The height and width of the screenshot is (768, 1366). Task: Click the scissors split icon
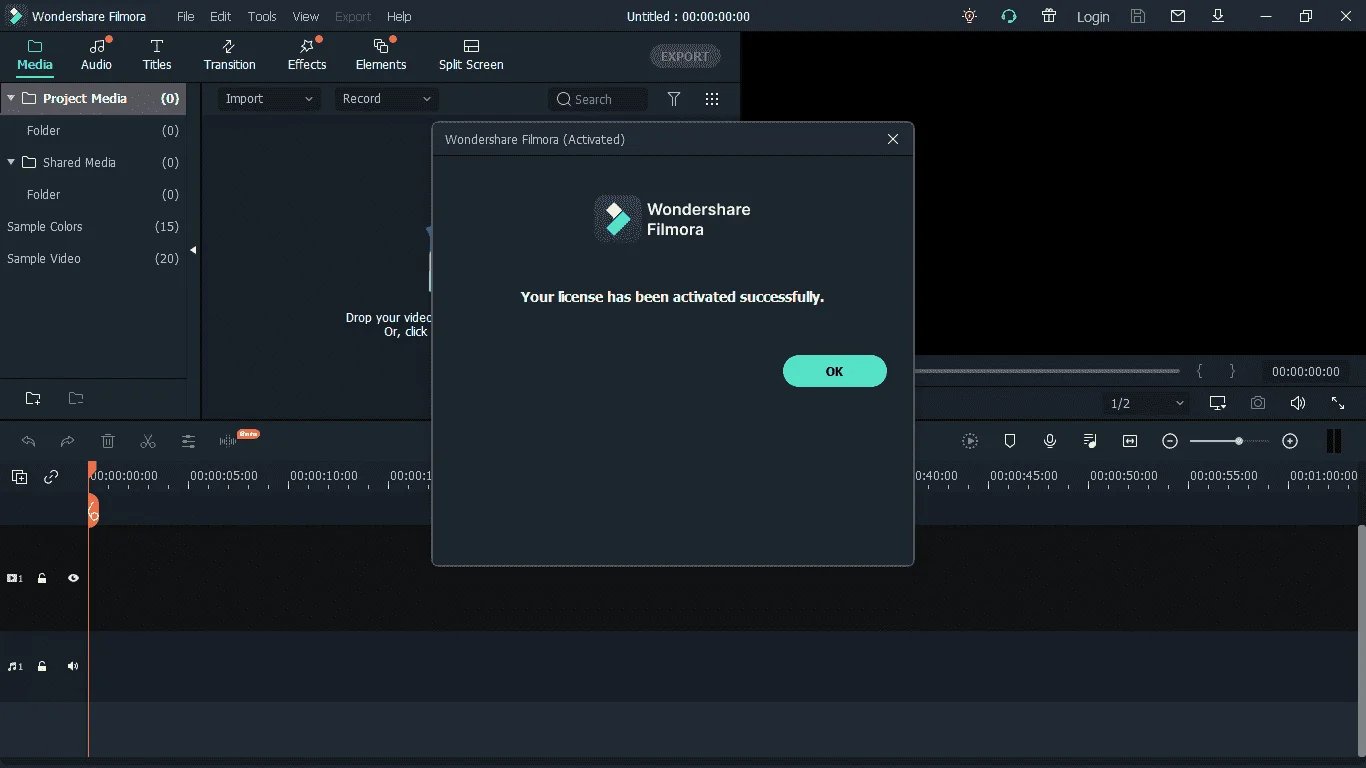148,441
